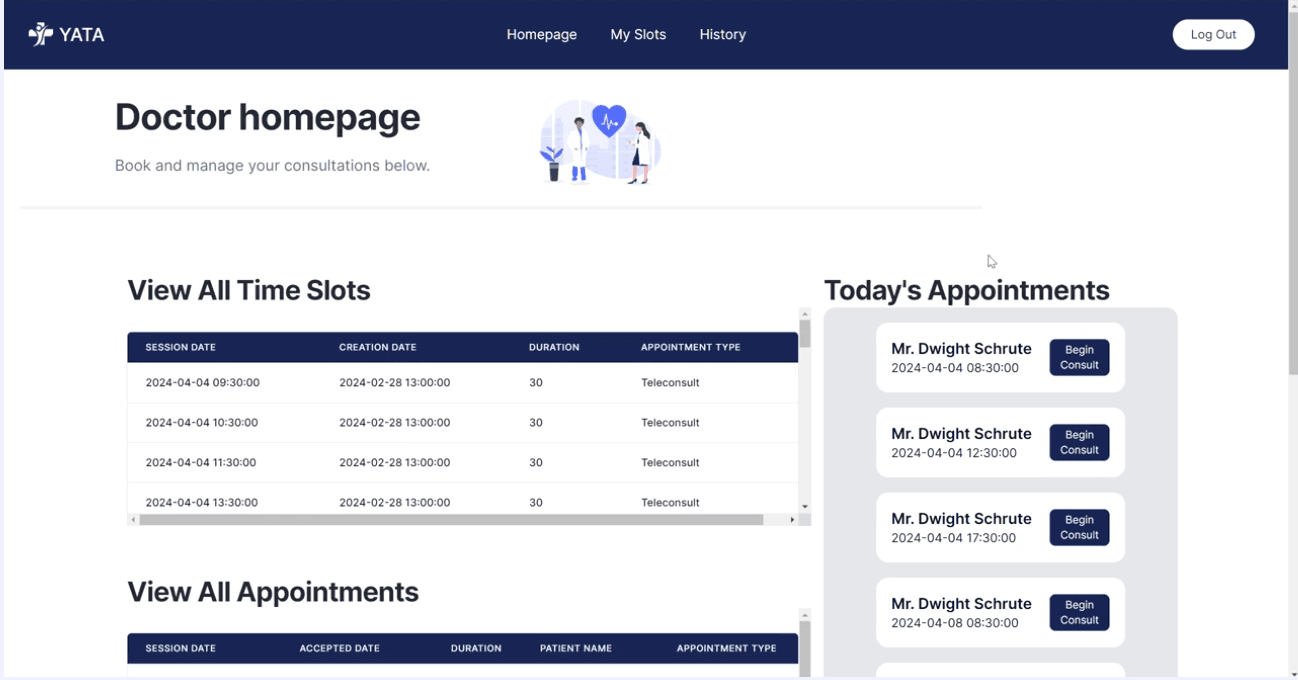Click the View All Time Slots heading

coord(249,291)
